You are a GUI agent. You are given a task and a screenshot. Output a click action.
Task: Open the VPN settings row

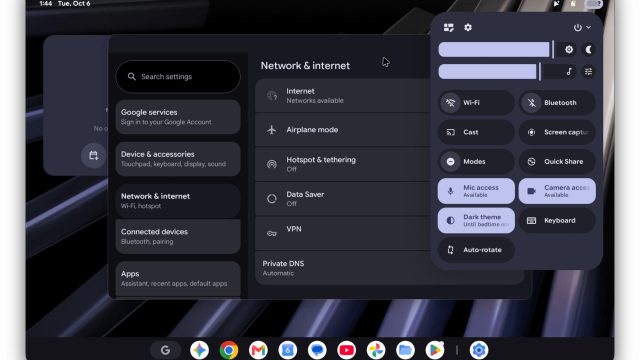click(x=343, y=233)
